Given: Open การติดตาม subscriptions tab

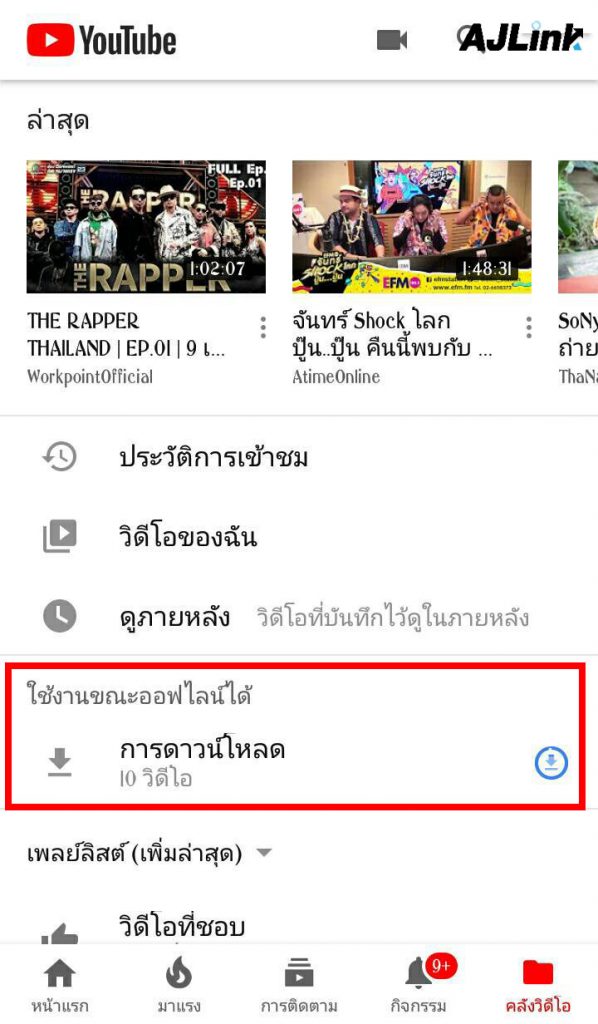Looking at the screenshot, I should tap(299, 985).
